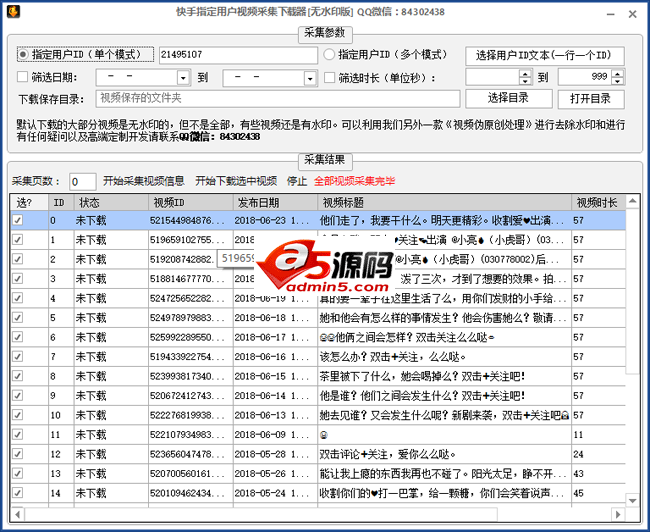Click the 发布日期 column header
Image resolution: width=650 pixels, height=532 pixels.
click(x=275, y=203)
